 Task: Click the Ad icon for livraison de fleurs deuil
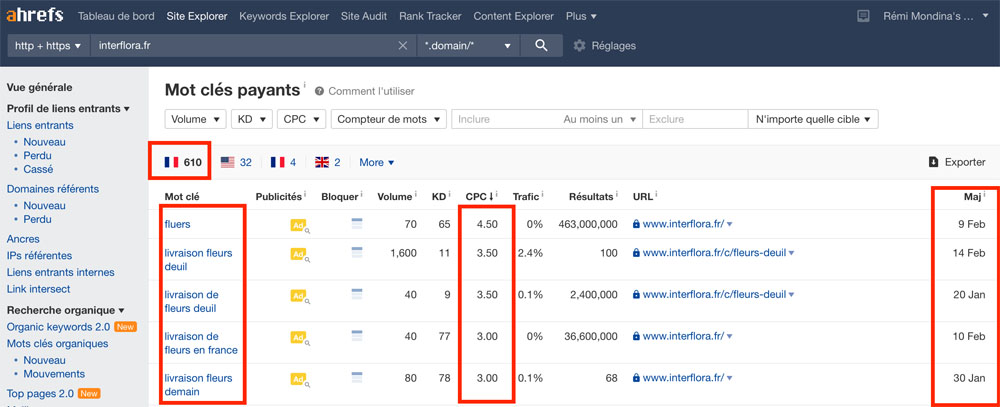[x=300, y=295]
